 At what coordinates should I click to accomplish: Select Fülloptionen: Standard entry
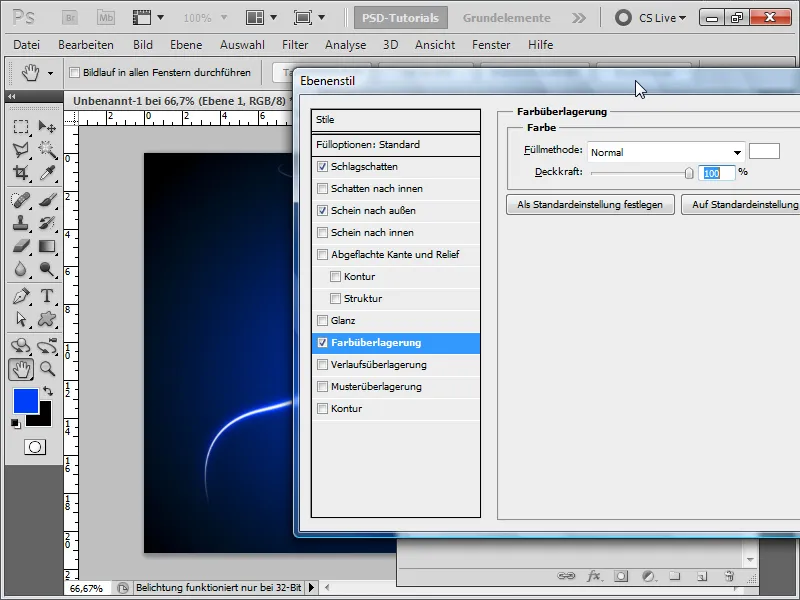click(396, 144)
